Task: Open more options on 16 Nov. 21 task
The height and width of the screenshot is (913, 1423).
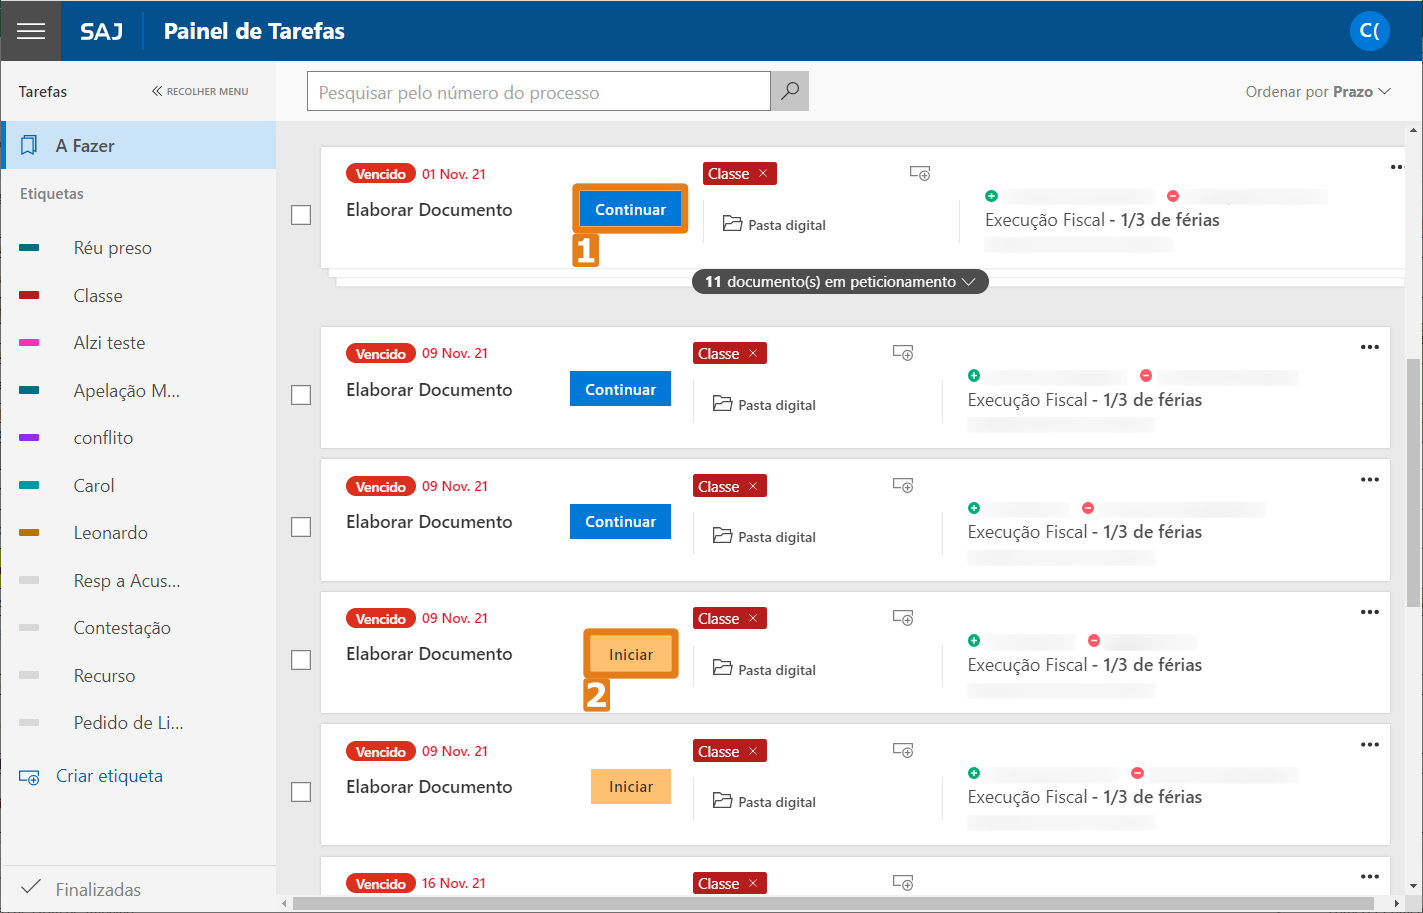Action: coord(1370,877)
